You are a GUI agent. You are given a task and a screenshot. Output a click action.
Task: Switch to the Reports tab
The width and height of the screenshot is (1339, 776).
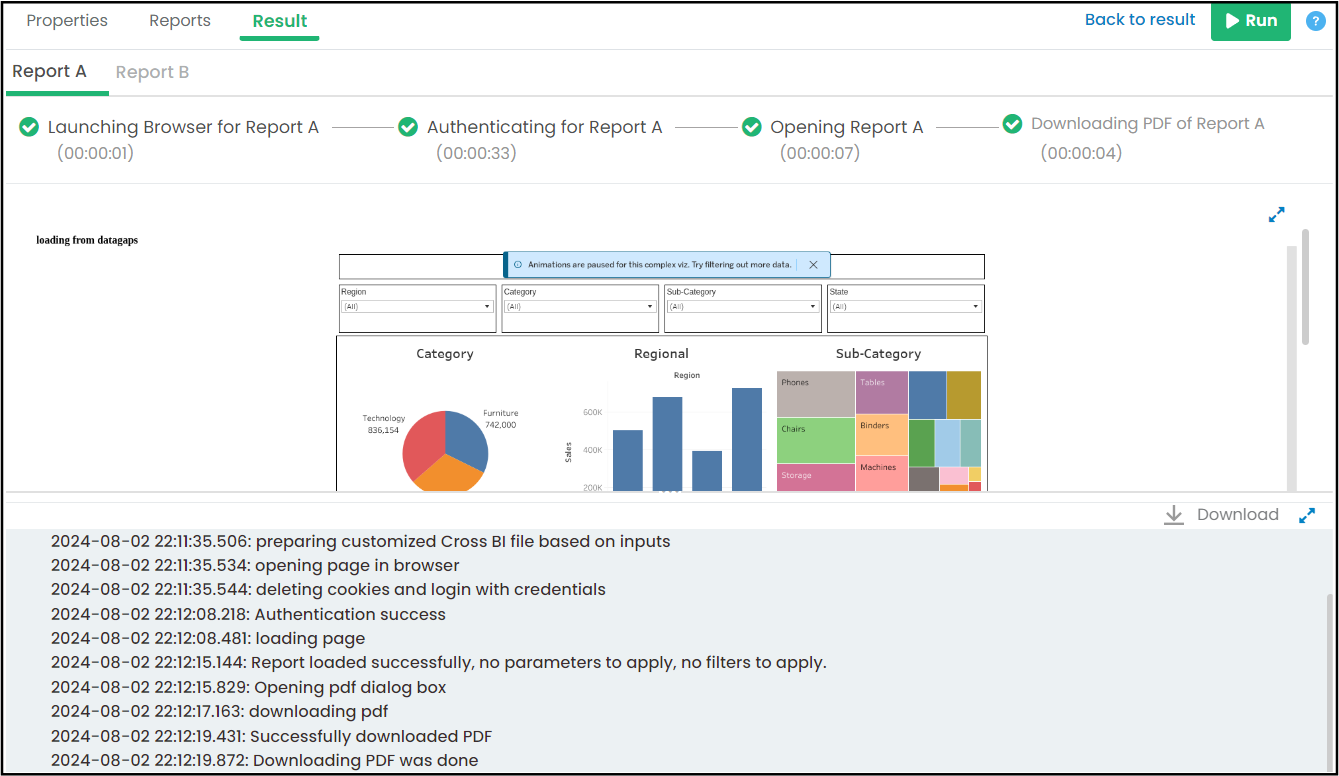click(180, 21)
